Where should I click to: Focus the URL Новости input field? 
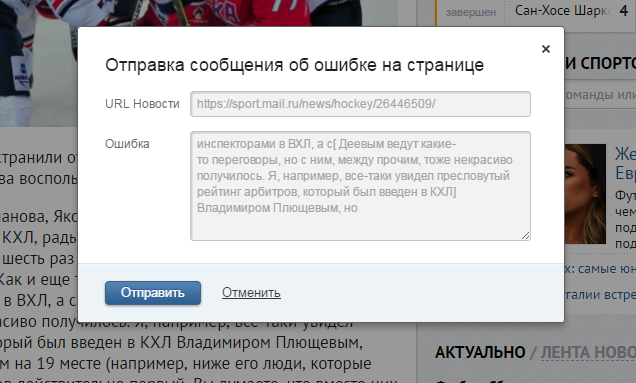360,104
